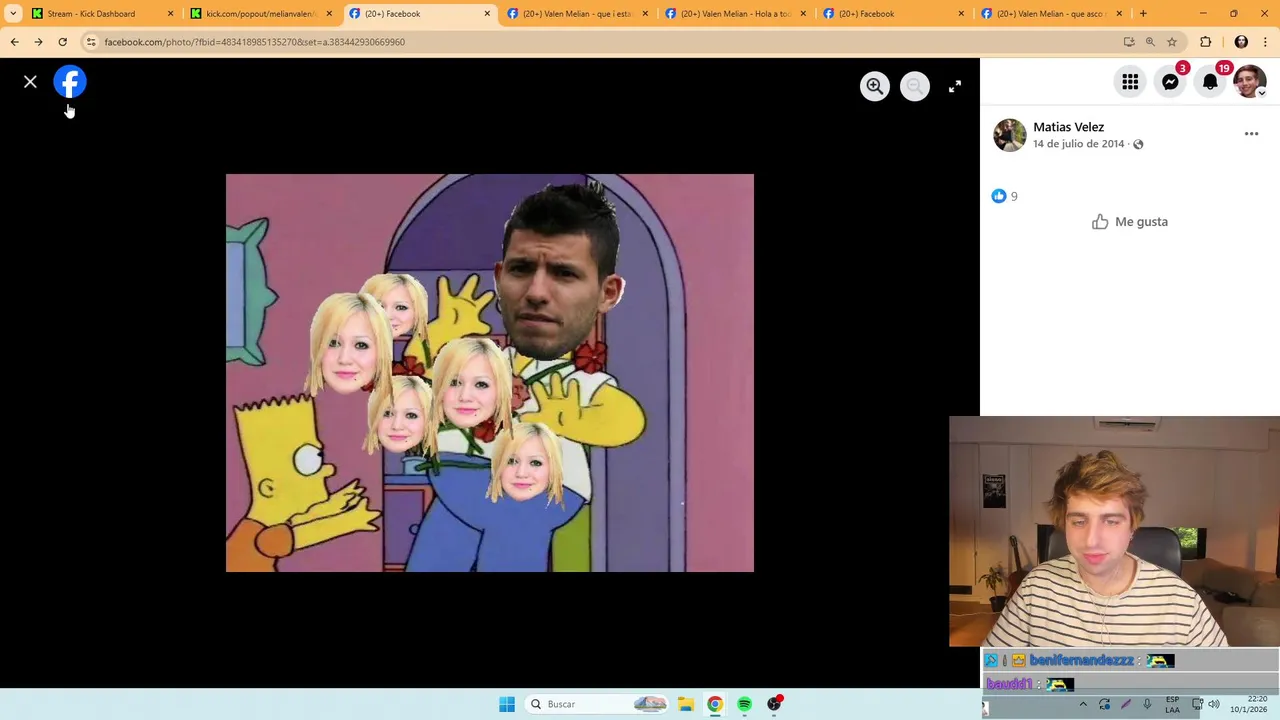Switch to Valen Melian - que asco tab
This screenshot has height=720, width=1280.
tap(1050, 14)
